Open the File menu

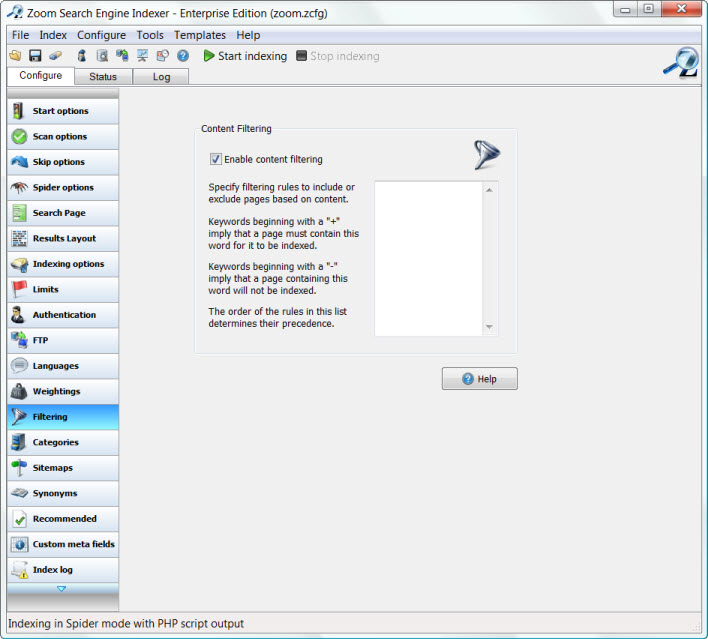tap(20, 35)
